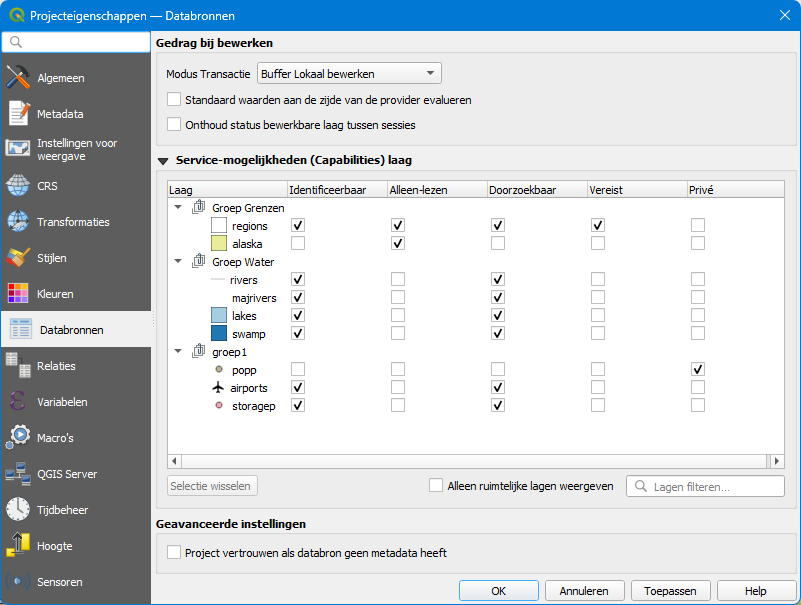Open the Tijdbeheer tab
The width and height of the screenshot is (801, 605).
click(76, 509)
